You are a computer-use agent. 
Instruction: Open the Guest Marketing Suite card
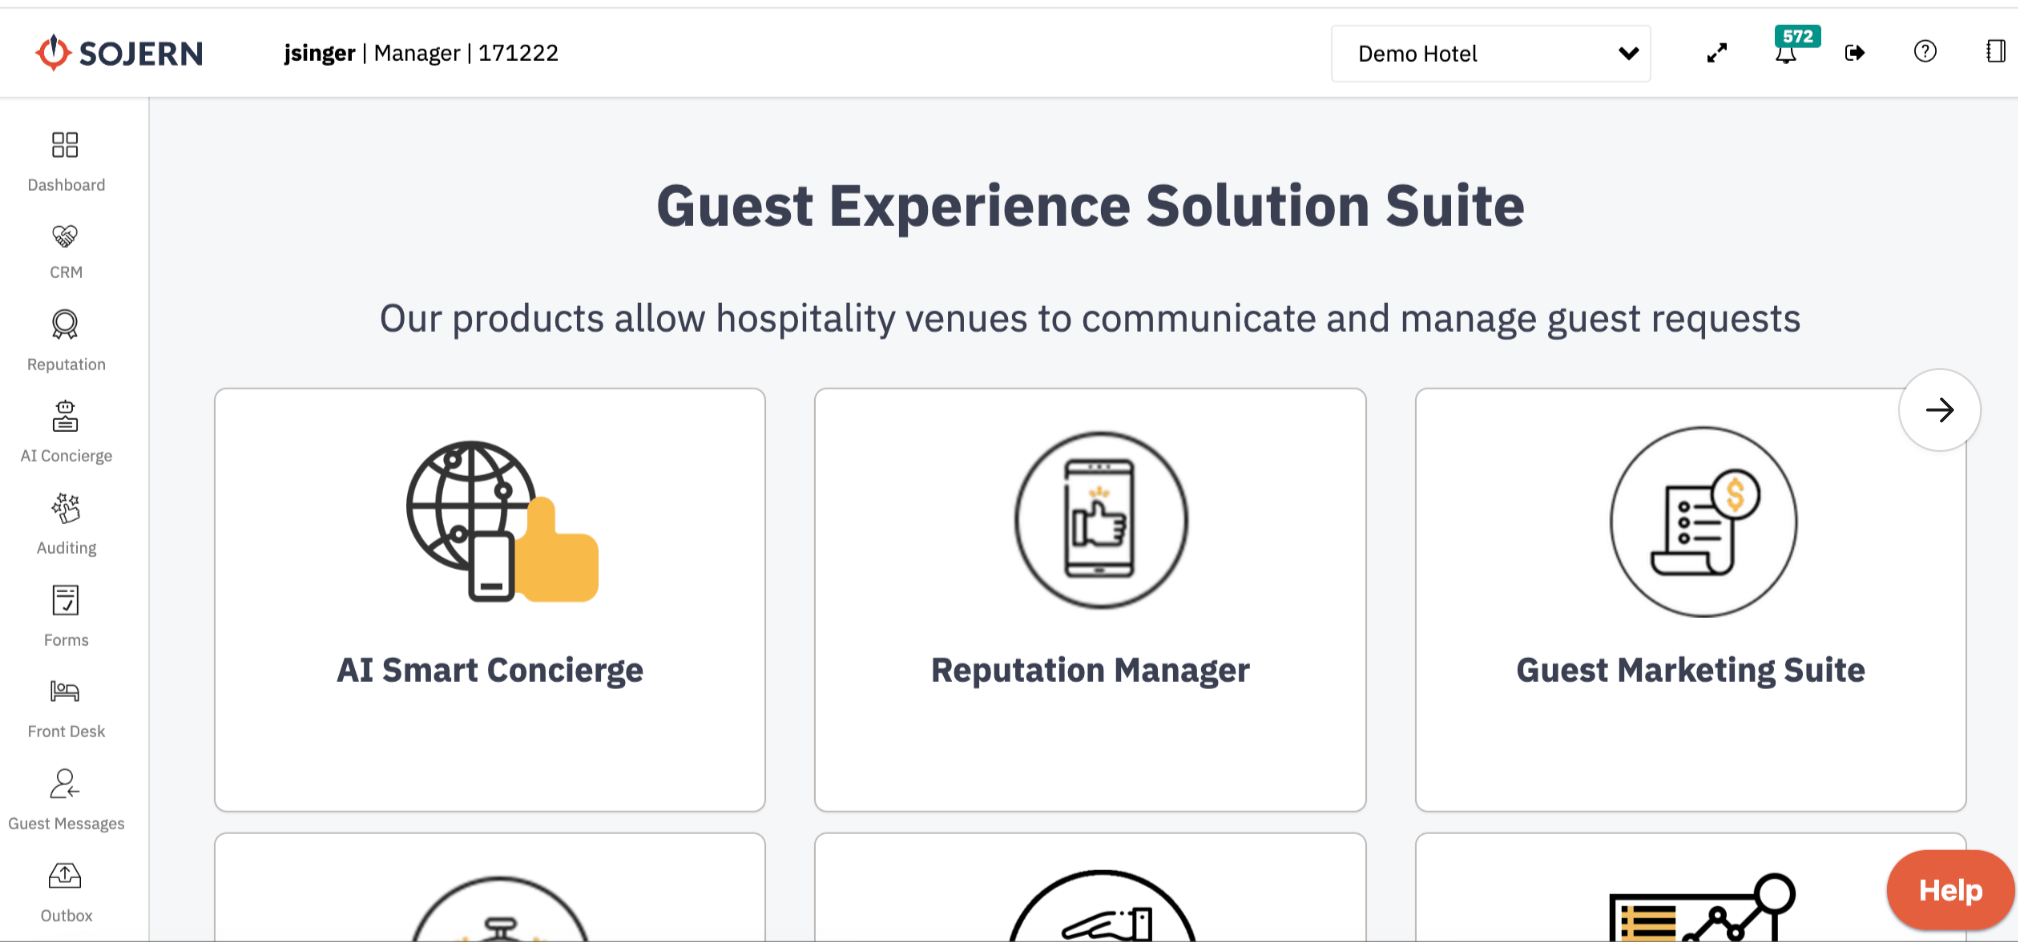pyautogui.click(x=1690, y=600)
